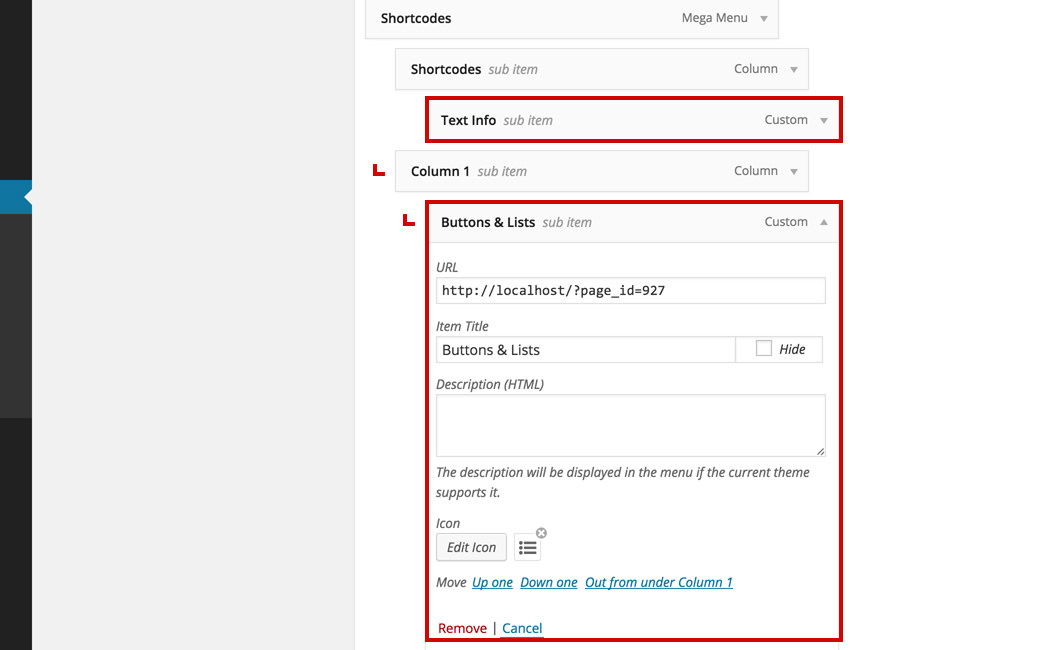Click the Shortcodes Mega Menu title

[416, 19]
